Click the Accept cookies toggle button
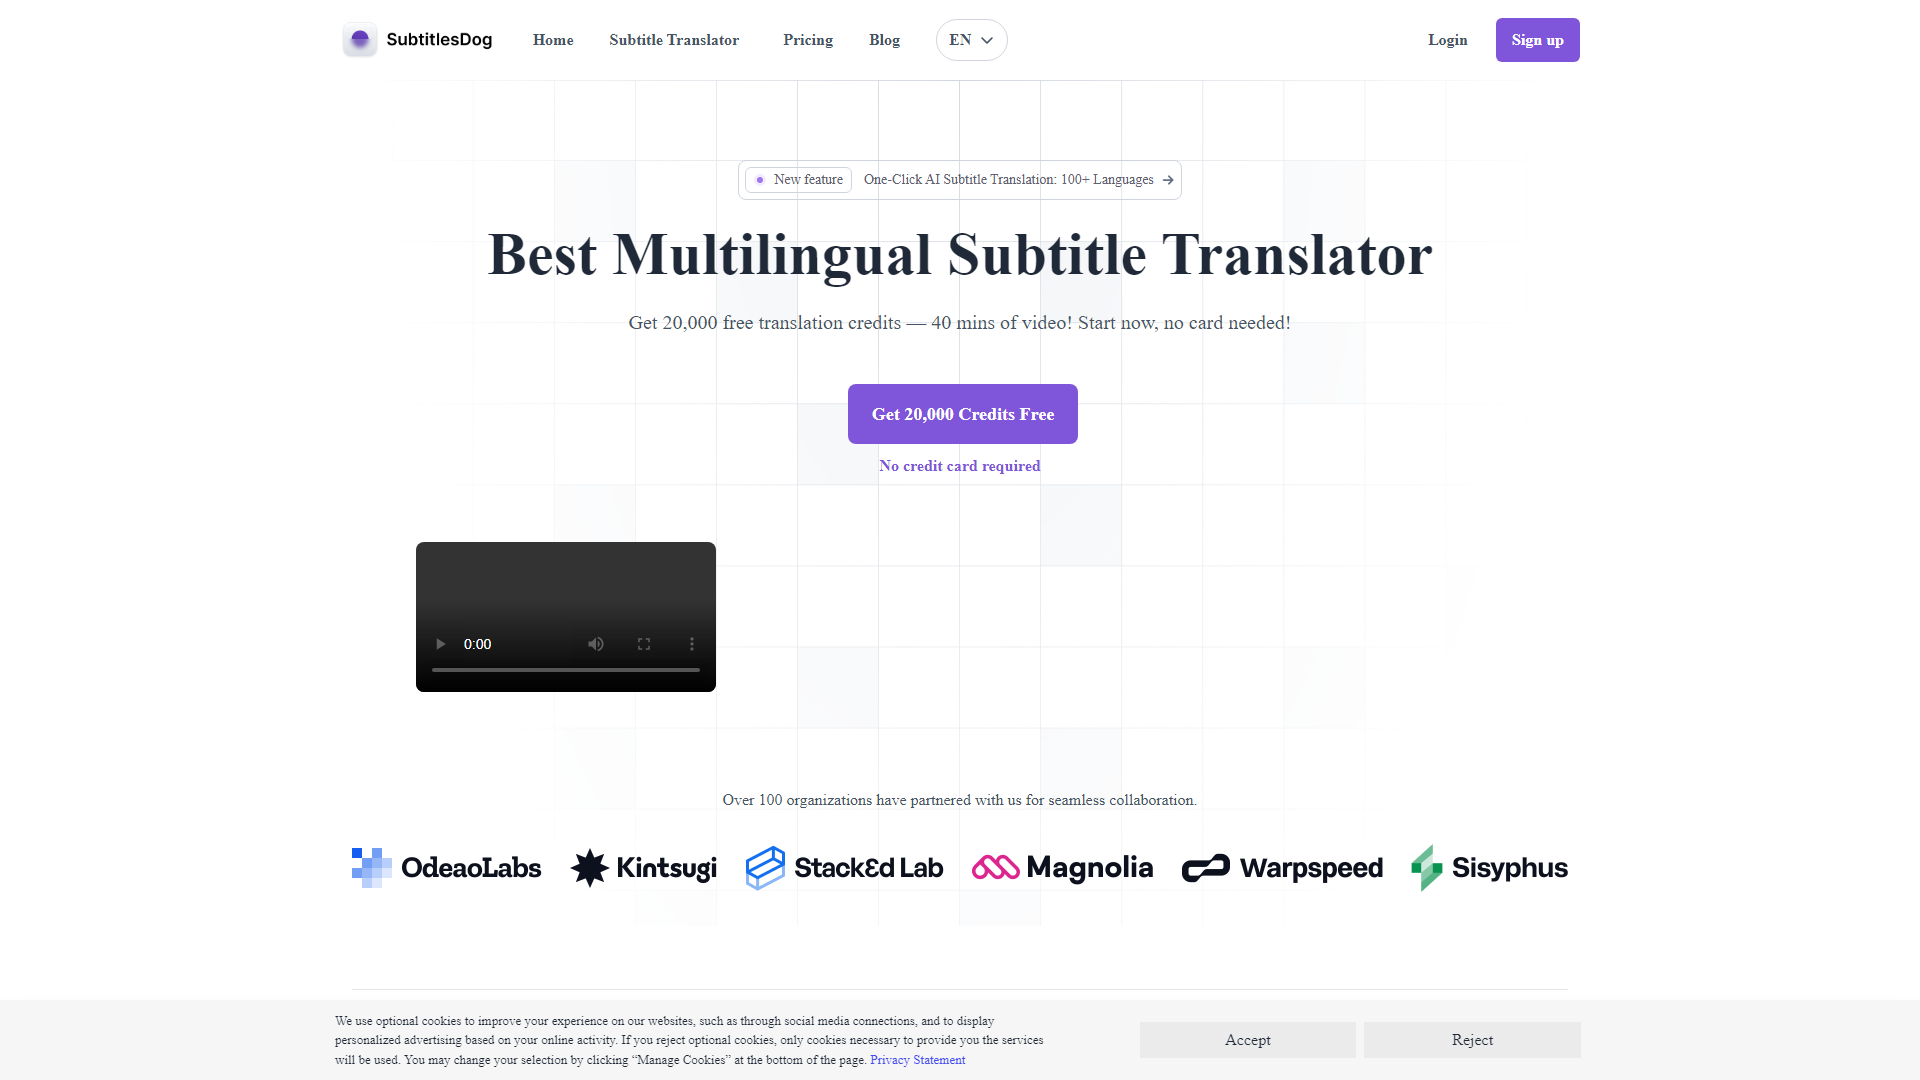Viewport: 1920px width, 1080px height. (x=1247, y=1040)
